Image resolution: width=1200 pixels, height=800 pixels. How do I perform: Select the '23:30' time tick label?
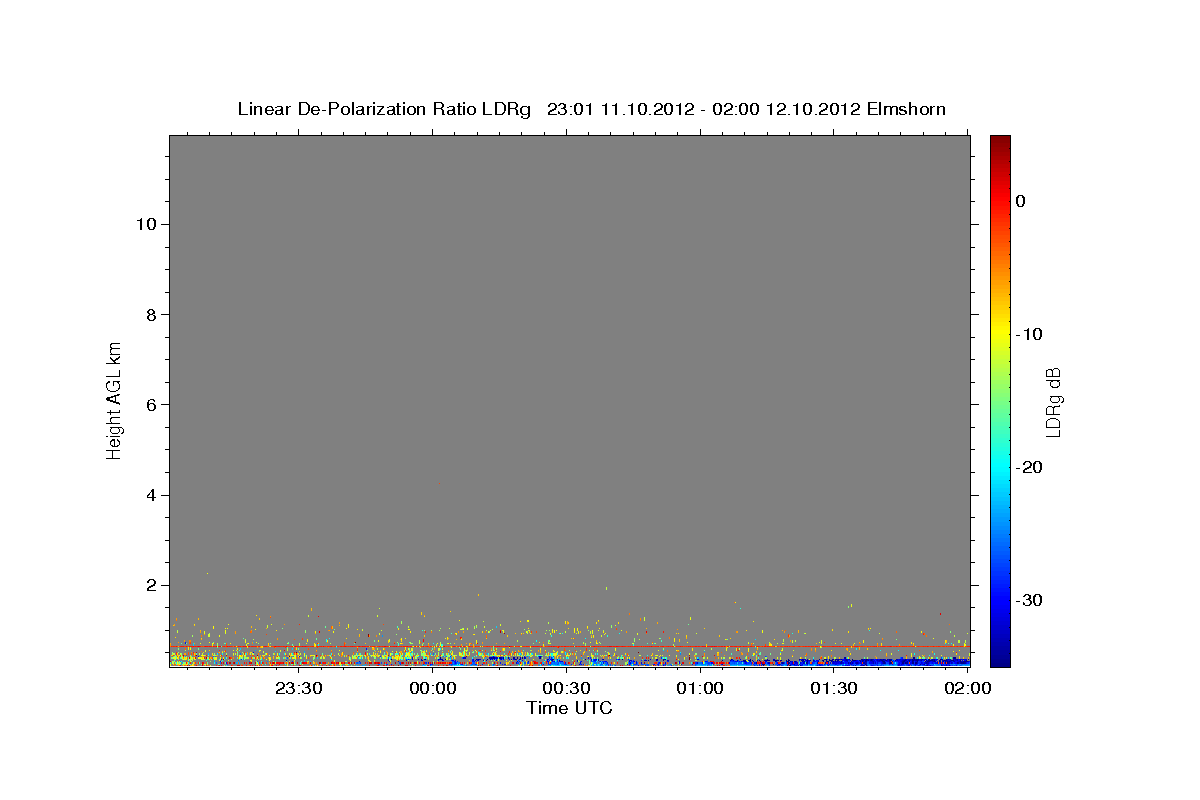click(299, 688)
